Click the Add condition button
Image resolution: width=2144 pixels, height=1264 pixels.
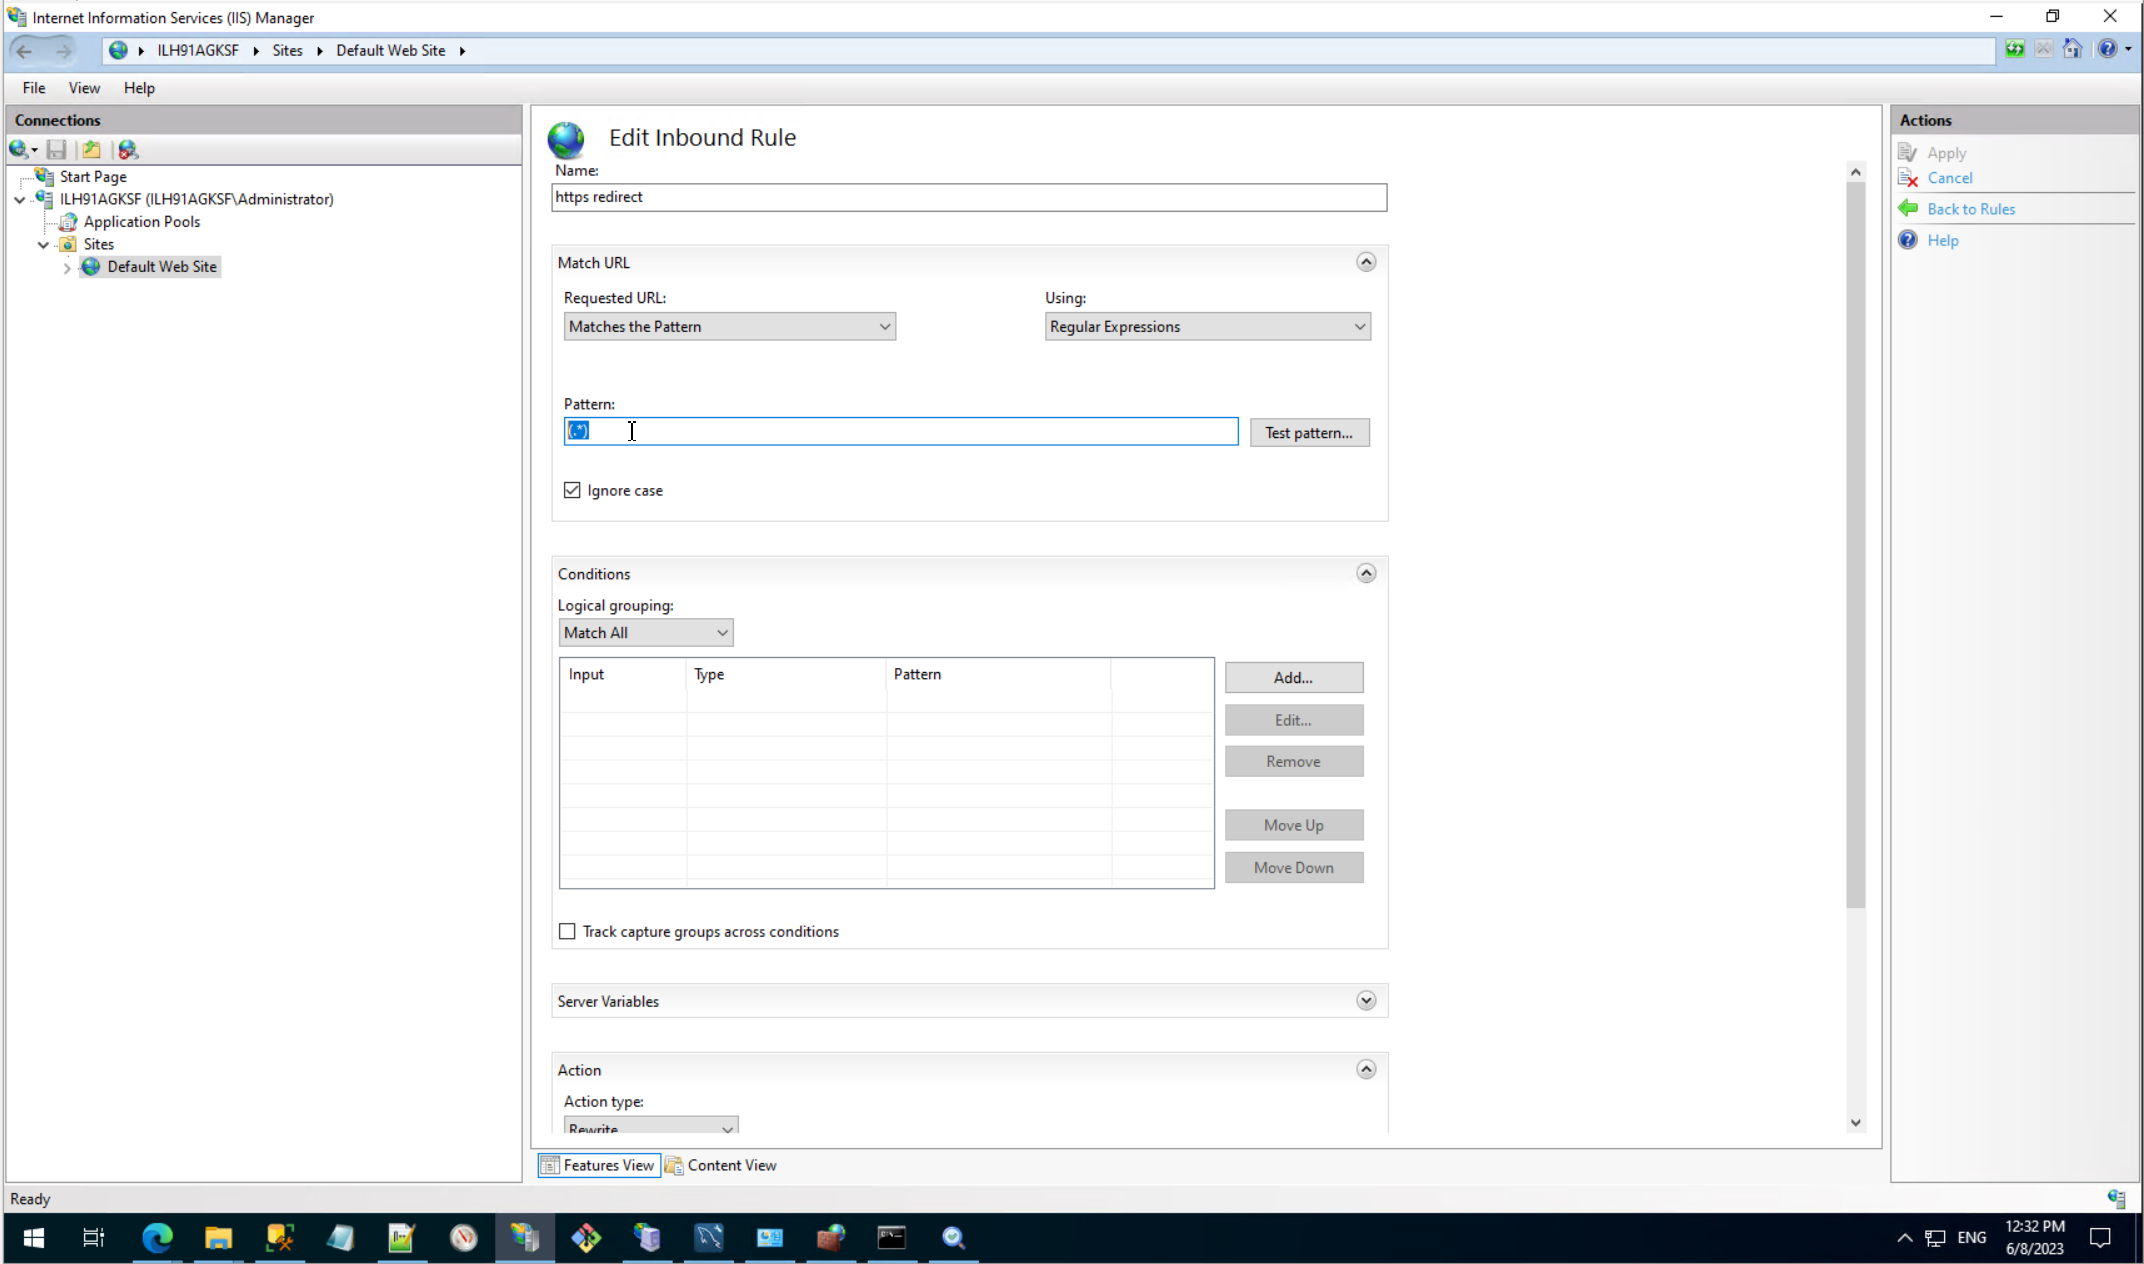point(1293,678)
